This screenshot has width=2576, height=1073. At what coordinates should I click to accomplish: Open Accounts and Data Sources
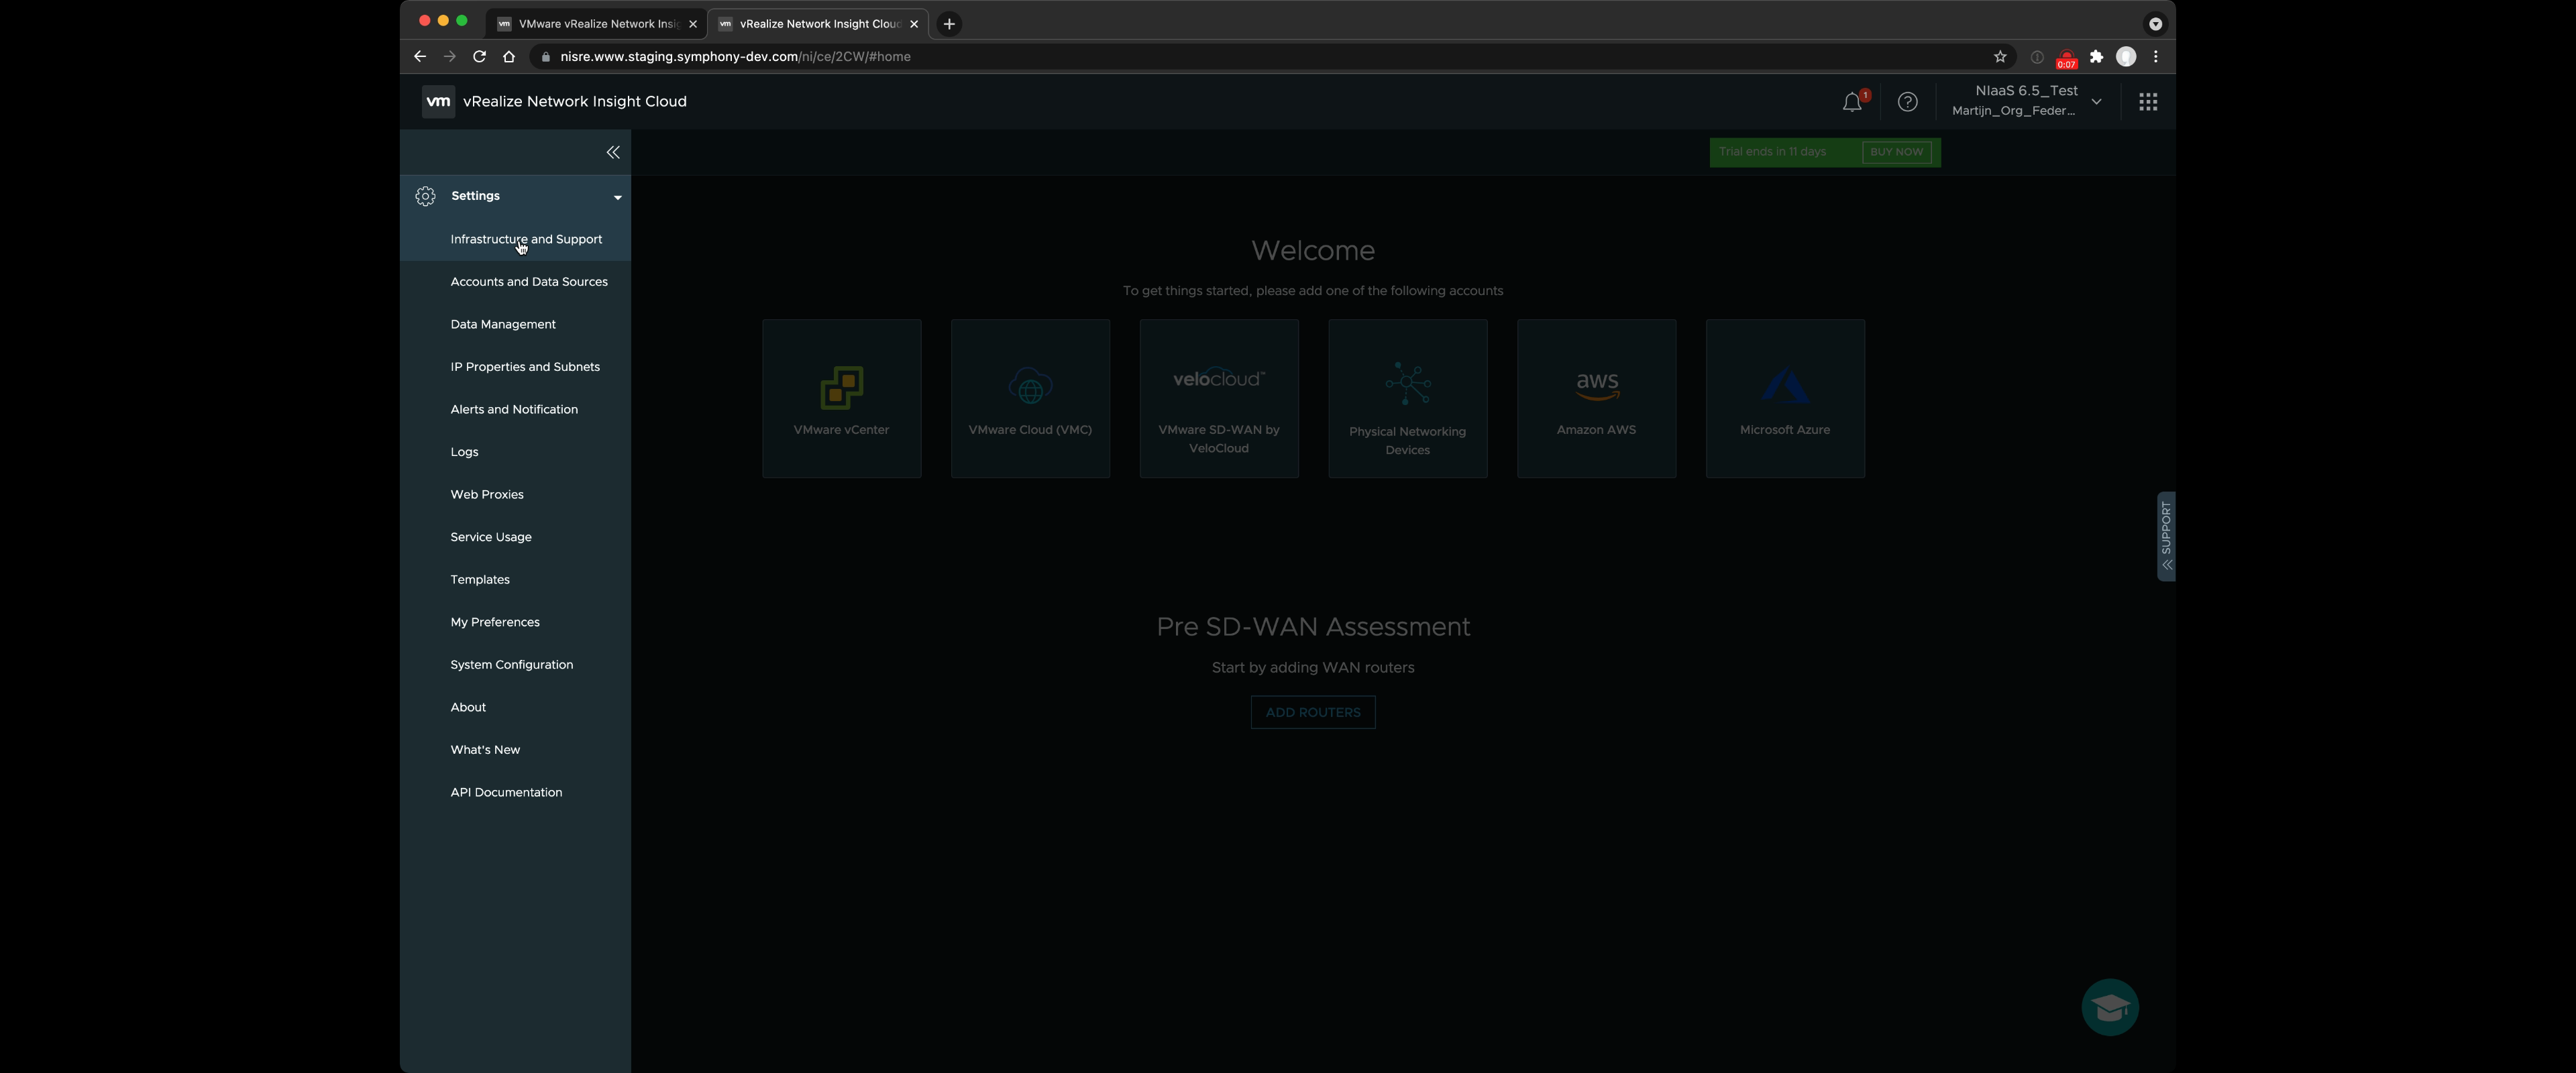pyautogui.click(x=529, y=282)
